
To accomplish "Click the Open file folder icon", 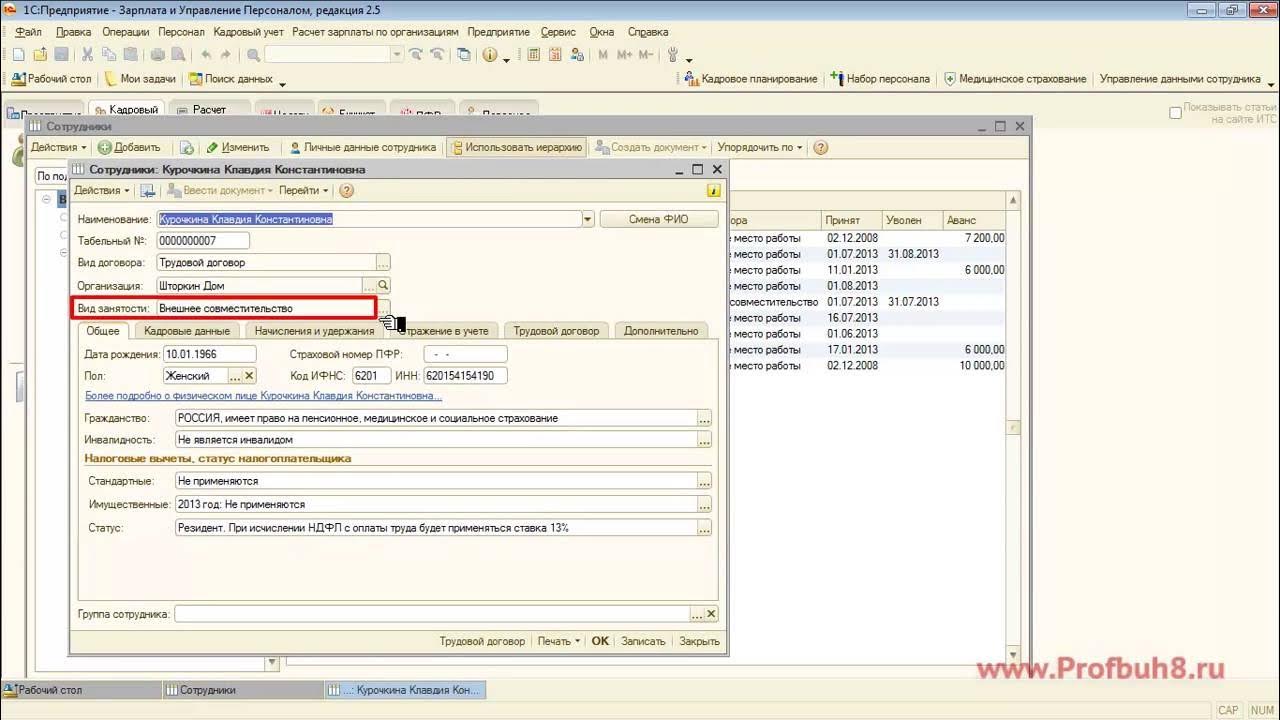I will (40, 55).
